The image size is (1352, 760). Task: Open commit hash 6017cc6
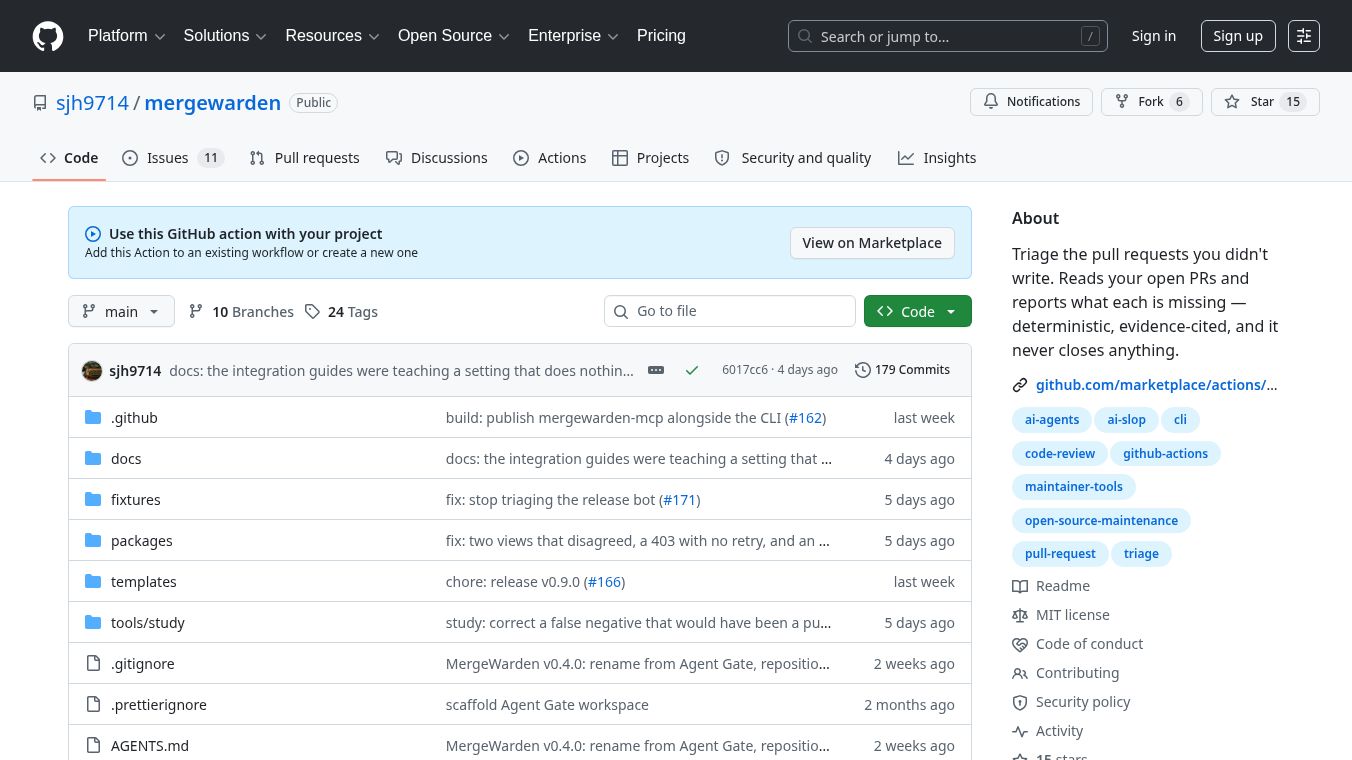(x=745, y=370)
